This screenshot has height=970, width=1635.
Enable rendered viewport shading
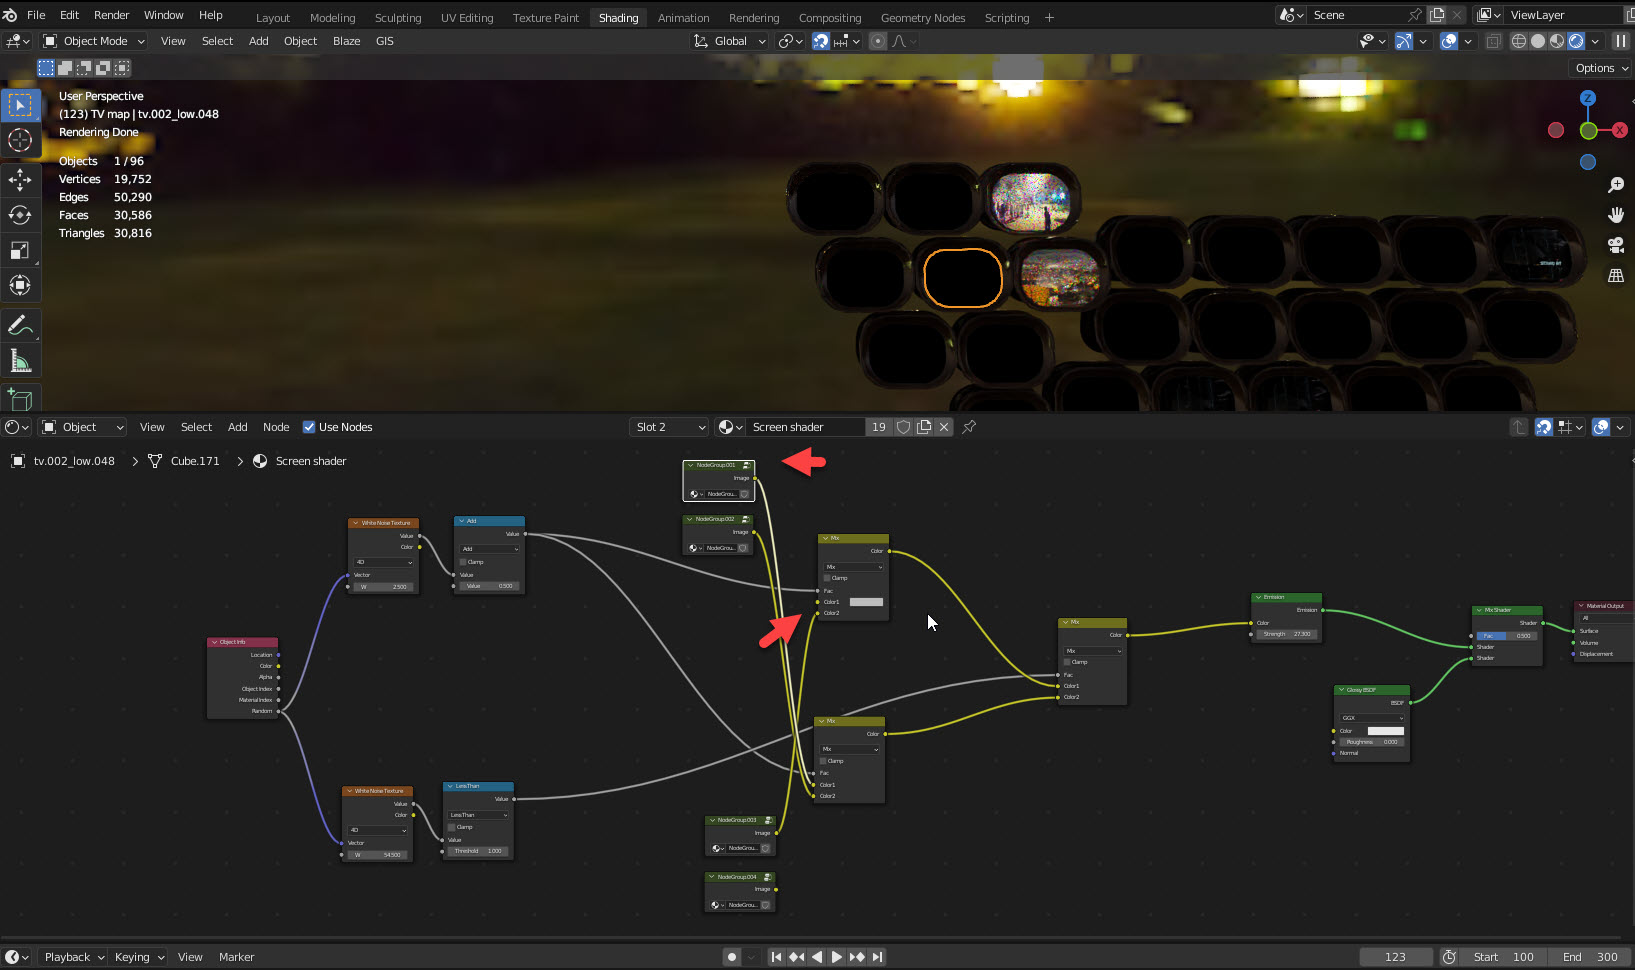(x=1576, y=41)
